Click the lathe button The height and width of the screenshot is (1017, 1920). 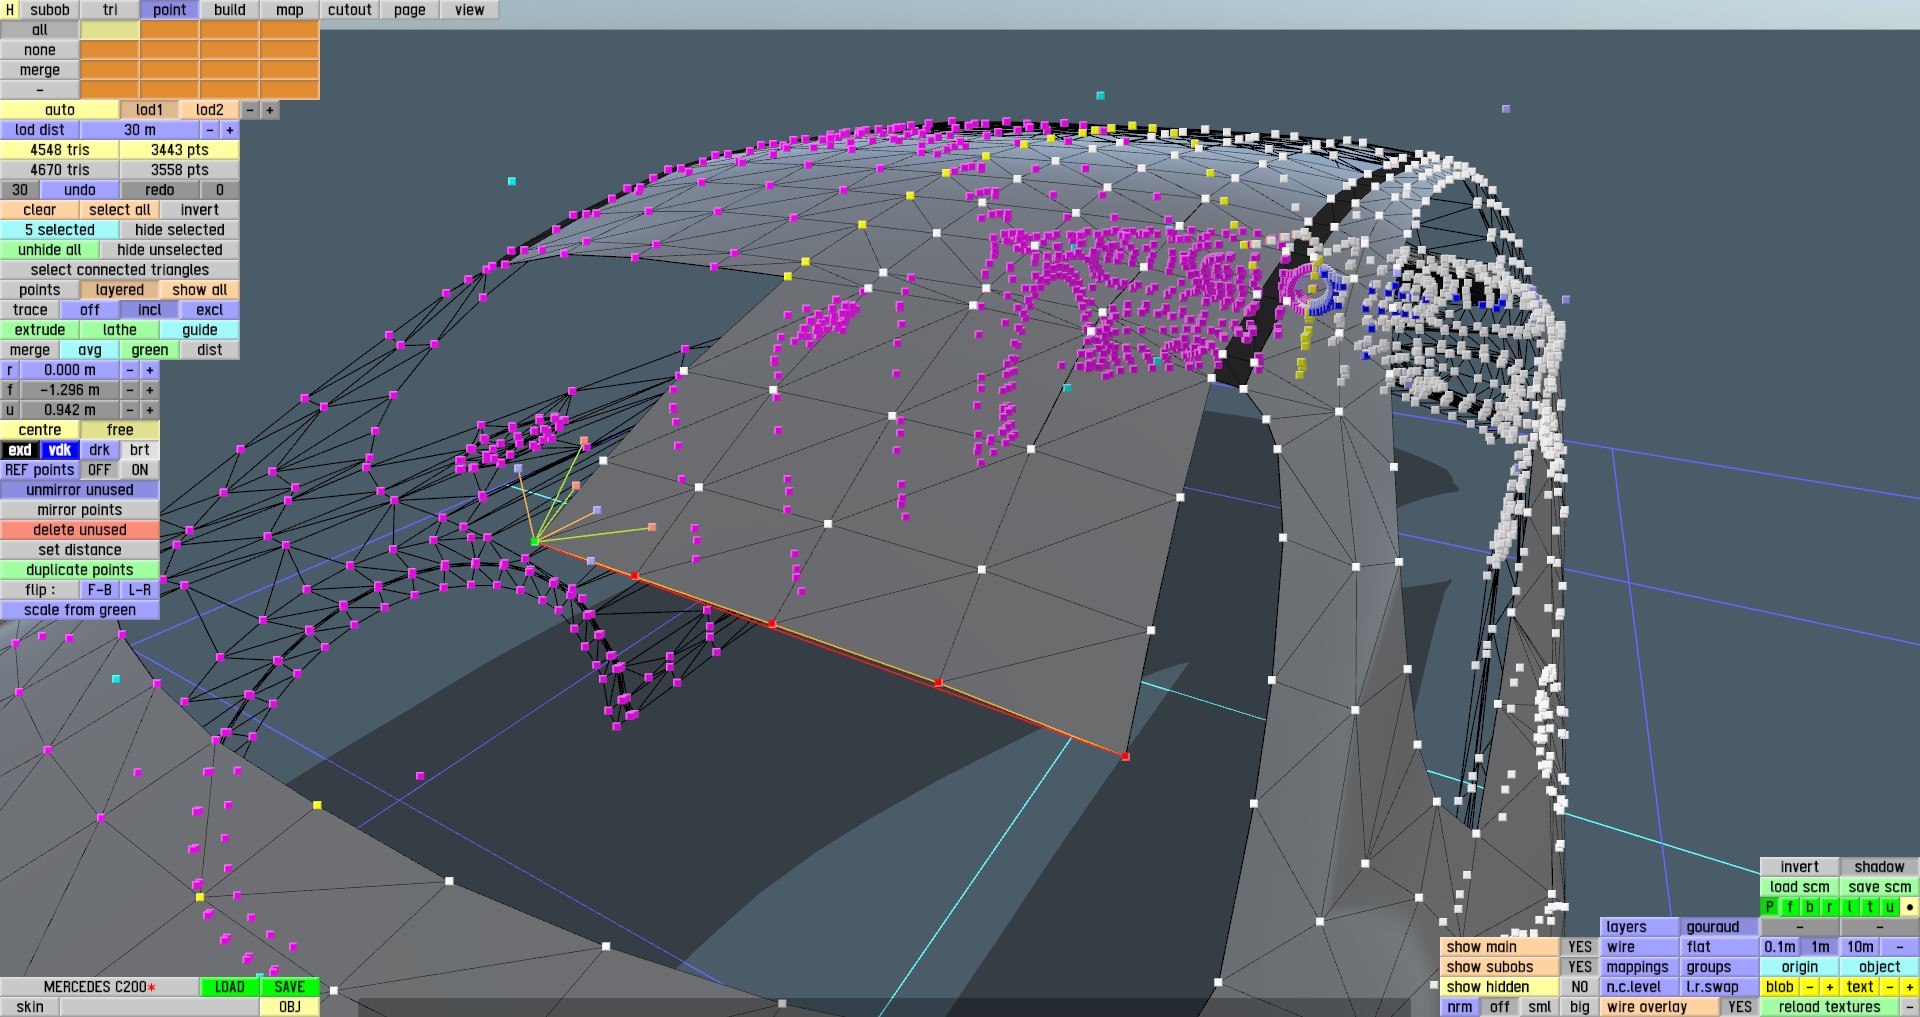(x=120, y=330)
